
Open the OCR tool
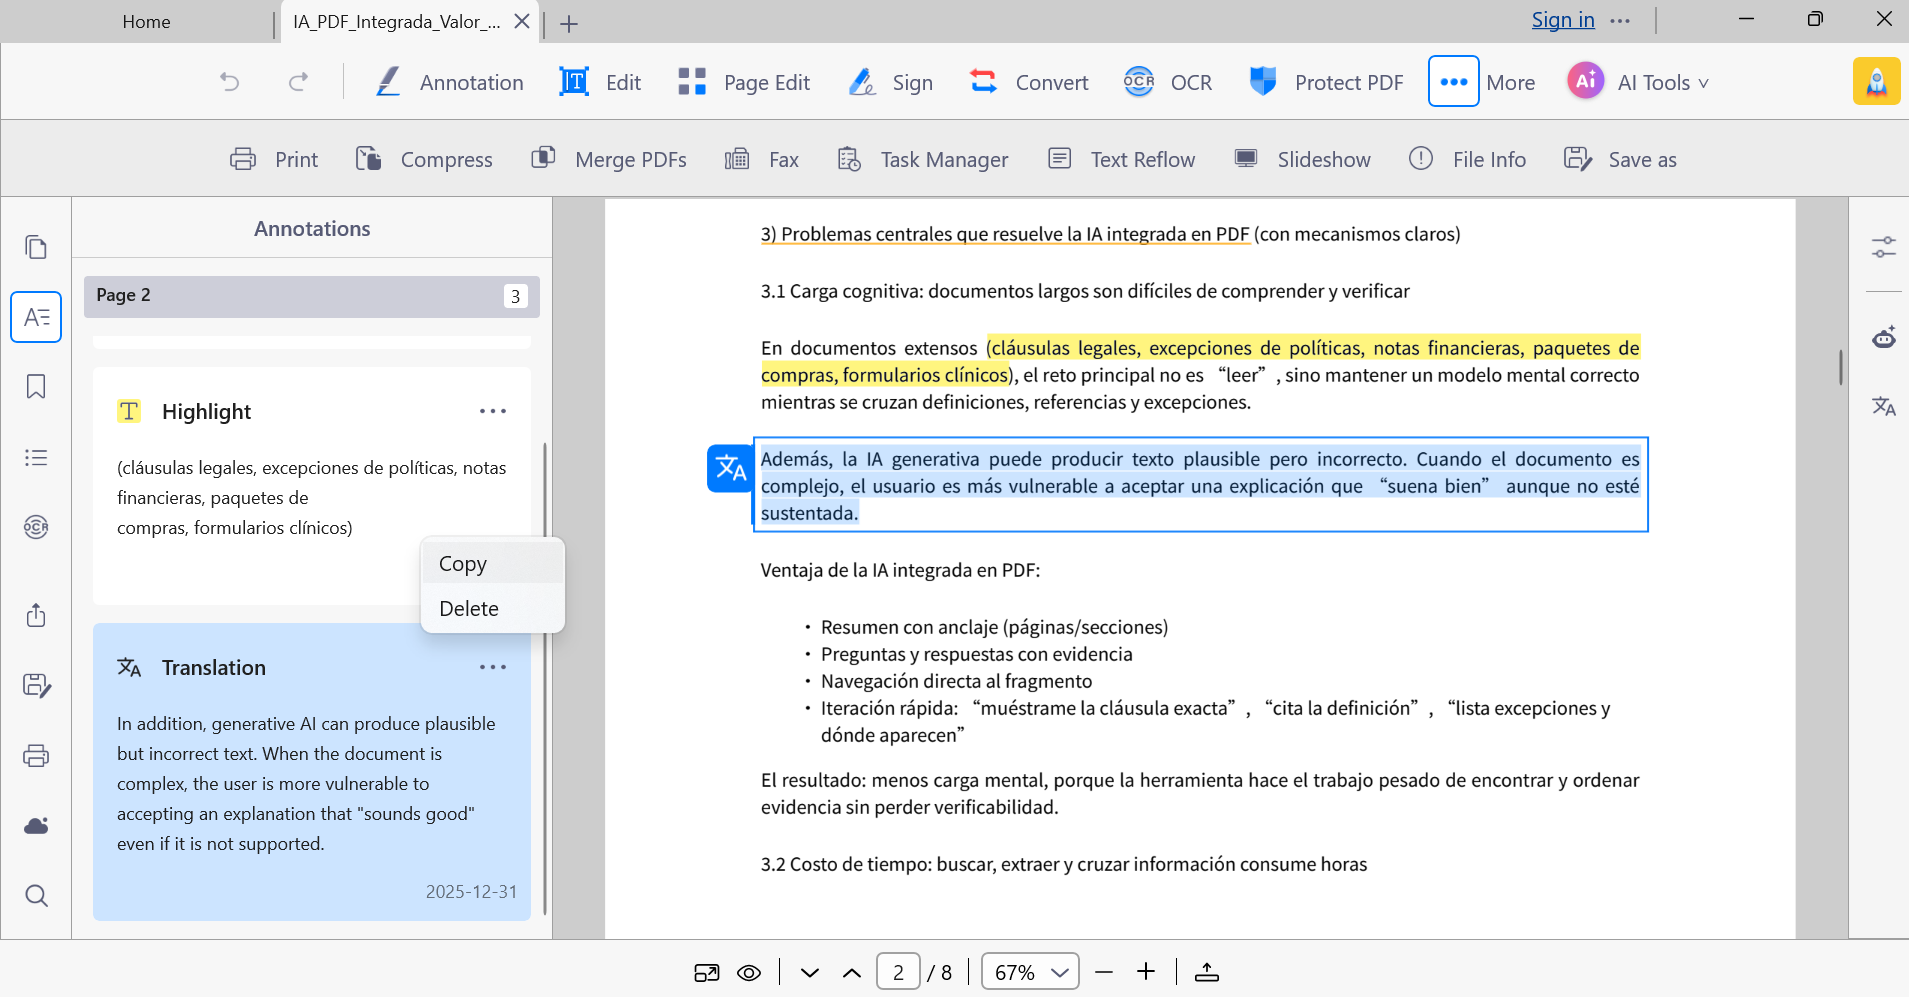coord(1168,82)
